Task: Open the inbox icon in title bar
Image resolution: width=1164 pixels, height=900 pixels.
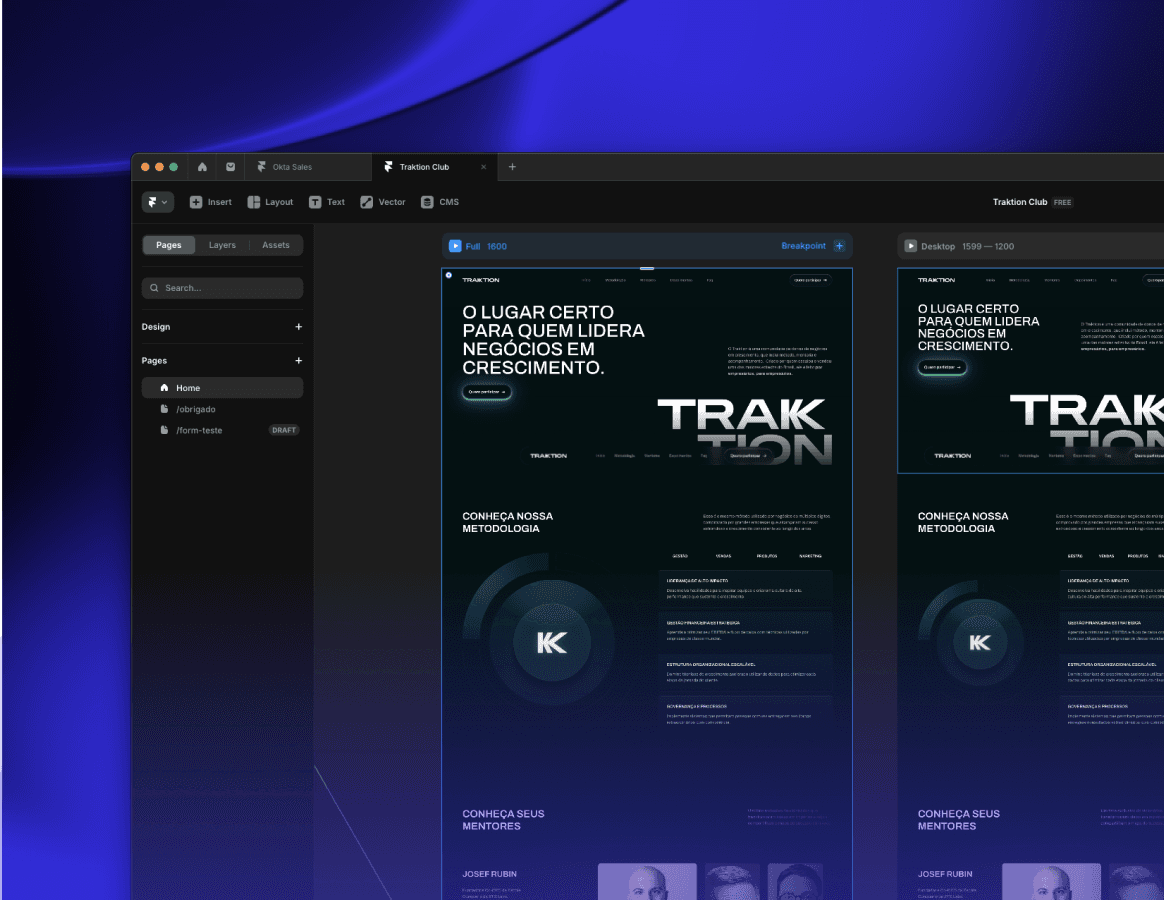Action: [231, 167]
